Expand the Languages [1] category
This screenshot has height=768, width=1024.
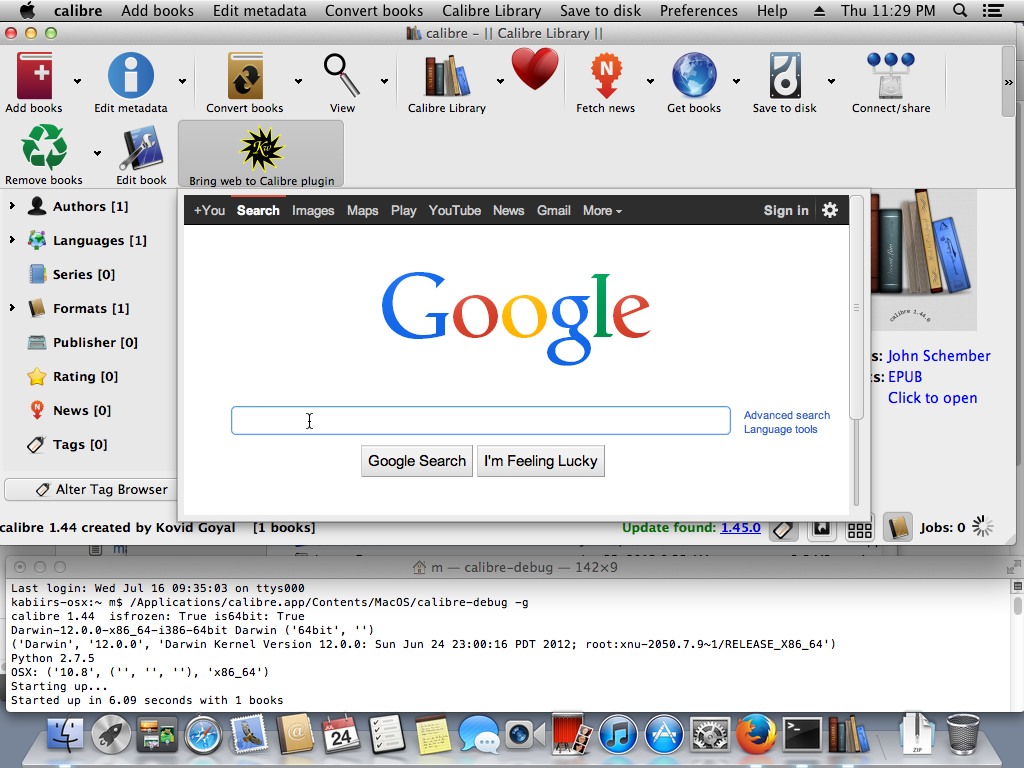coord(12,240)
